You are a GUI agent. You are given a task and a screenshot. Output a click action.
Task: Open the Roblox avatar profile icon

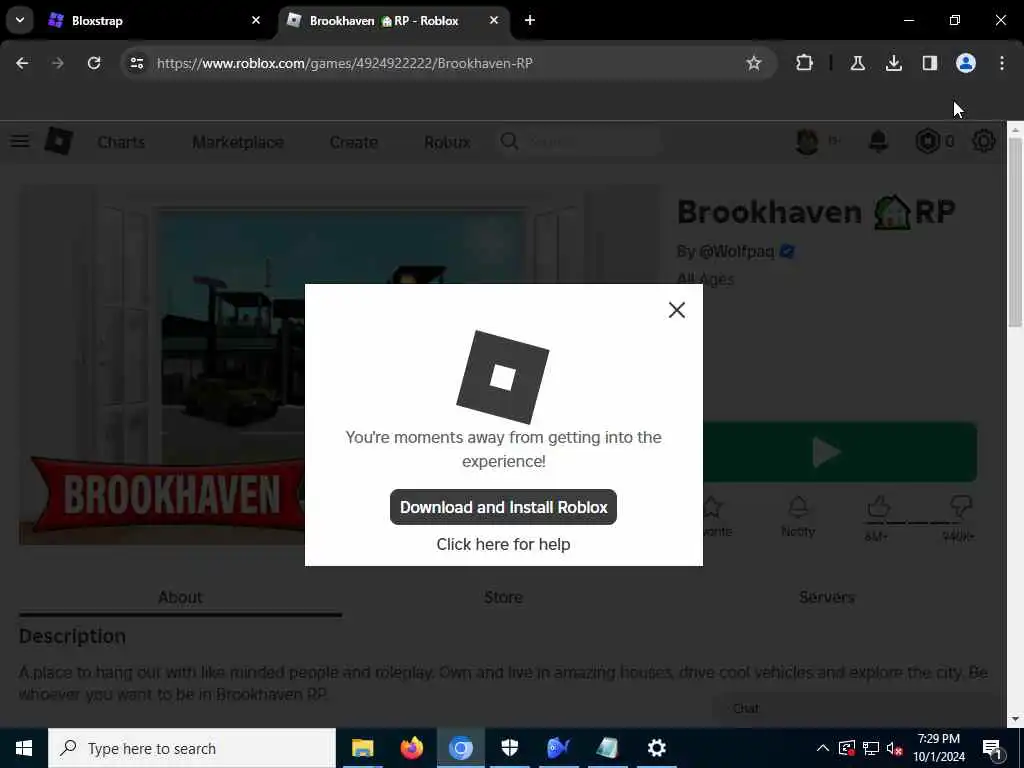tap(807, 141)
